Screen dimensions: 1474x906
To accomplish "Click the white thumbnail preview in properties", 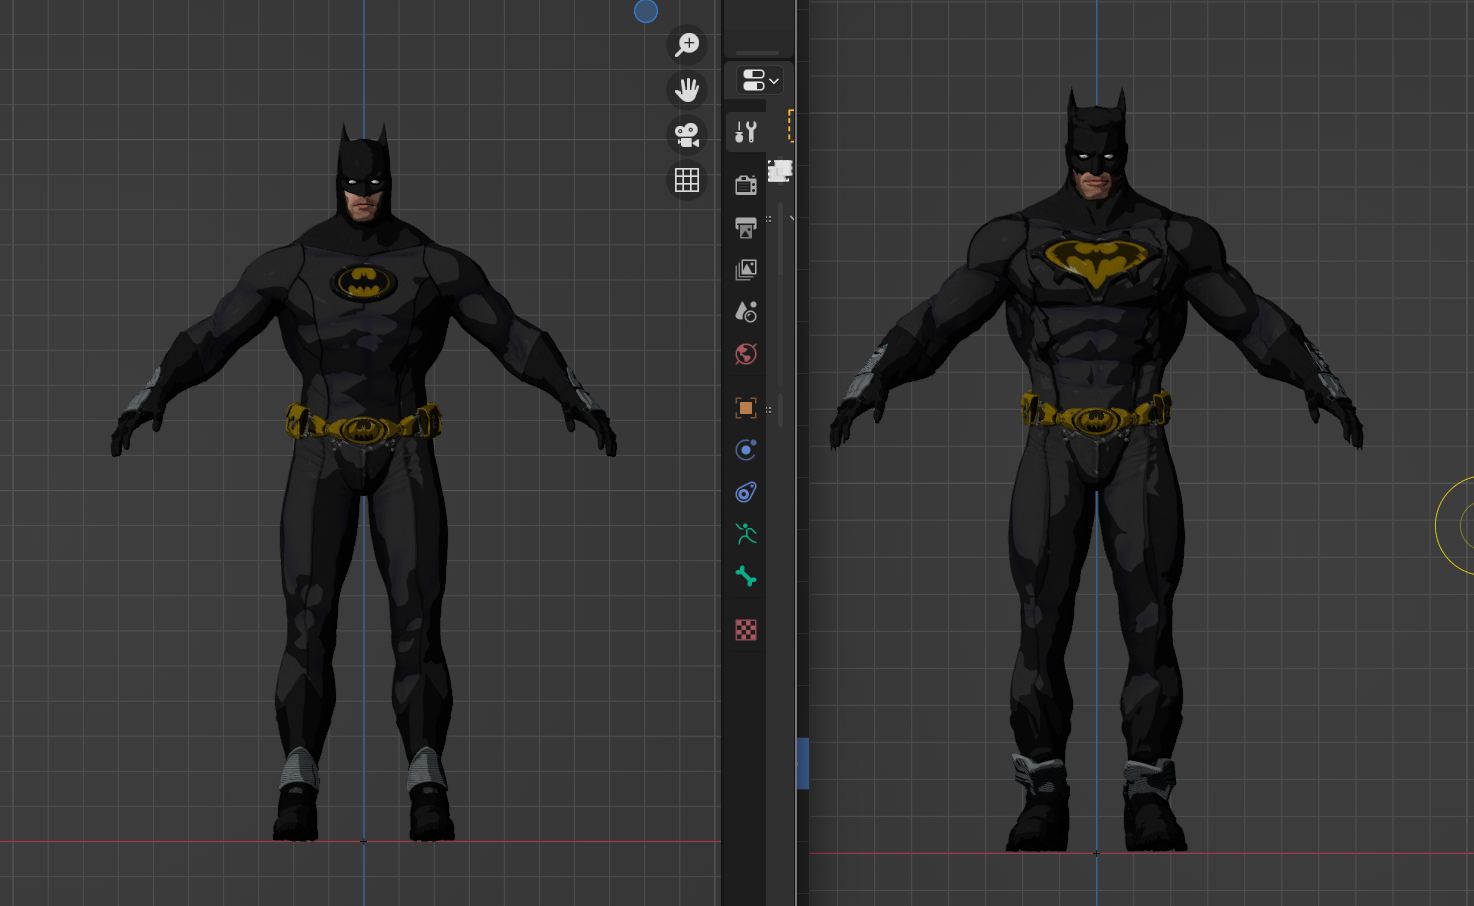I will pos(780,171).
